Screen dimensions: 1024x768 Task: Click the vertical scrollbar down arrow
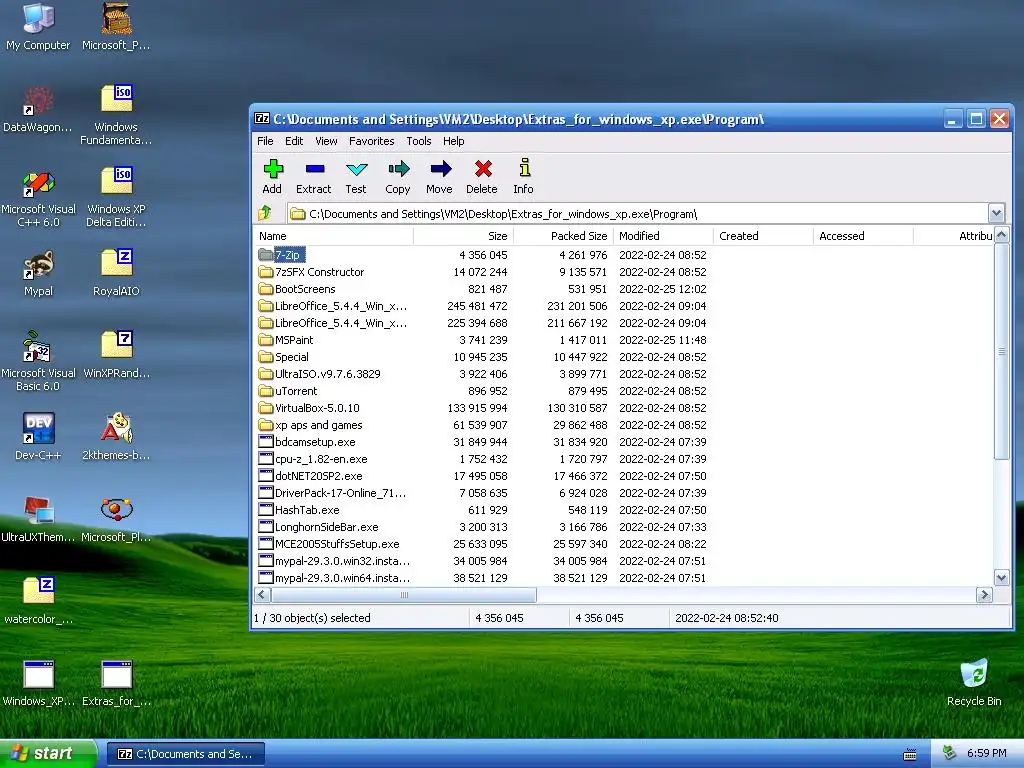(1001, 577)
